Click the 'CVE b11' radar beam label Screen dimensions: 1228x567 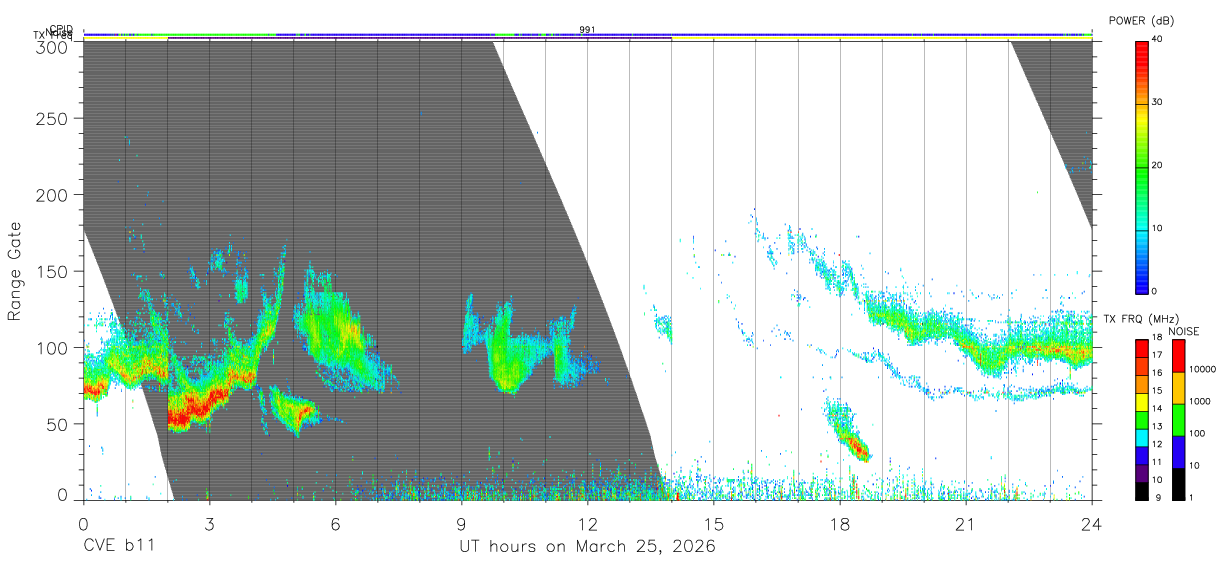(x=118, y=546)
